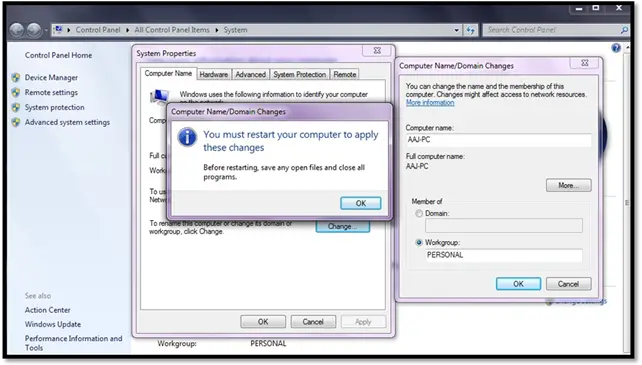Viewport: 642px width, 365px height.
Task: Click the Forward navigation arrow
Action: click(34, 30)
